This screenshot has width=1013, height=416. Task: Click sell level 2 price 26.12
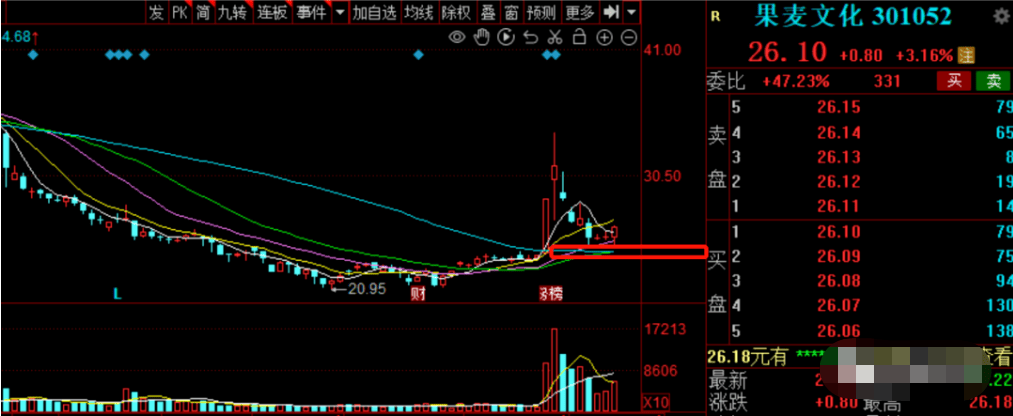838,182
